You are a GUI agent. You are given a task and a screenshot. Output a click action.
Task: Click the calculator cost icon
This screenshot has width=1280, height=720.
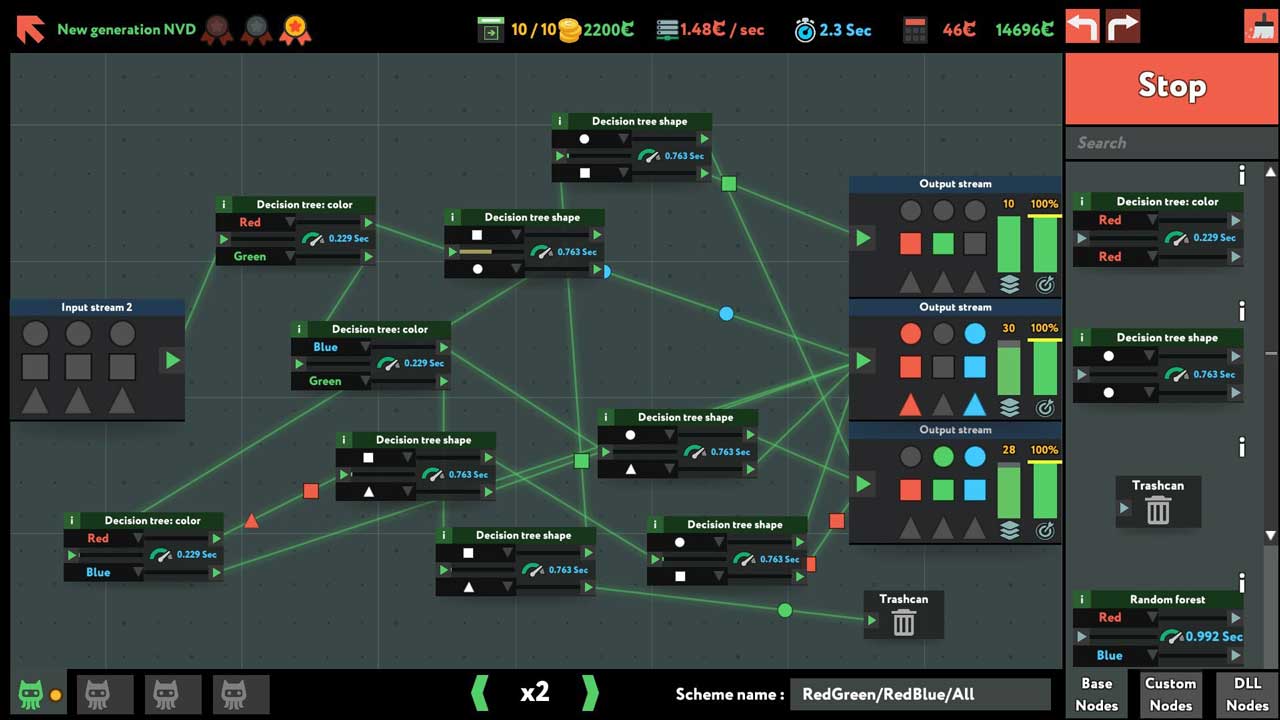pyautogui.click(x=915, y=30)
